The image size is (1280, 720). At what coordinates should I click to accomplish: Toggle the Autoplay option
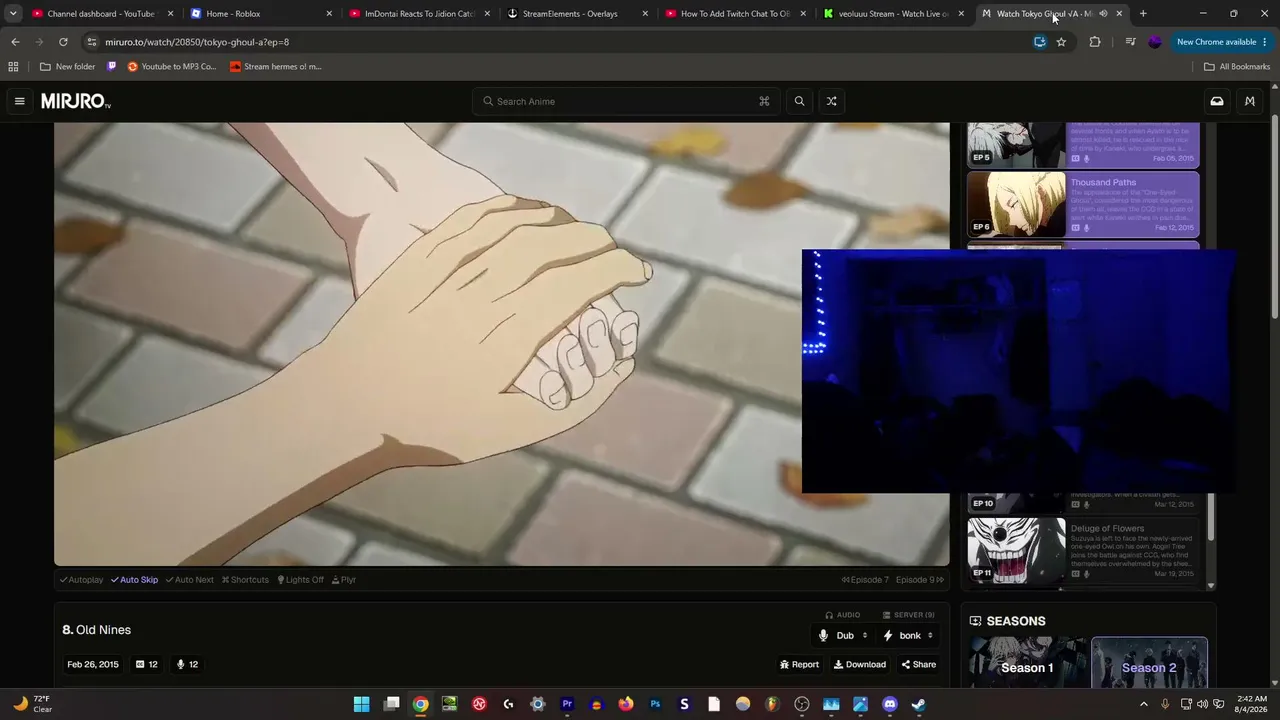point(81,580)
